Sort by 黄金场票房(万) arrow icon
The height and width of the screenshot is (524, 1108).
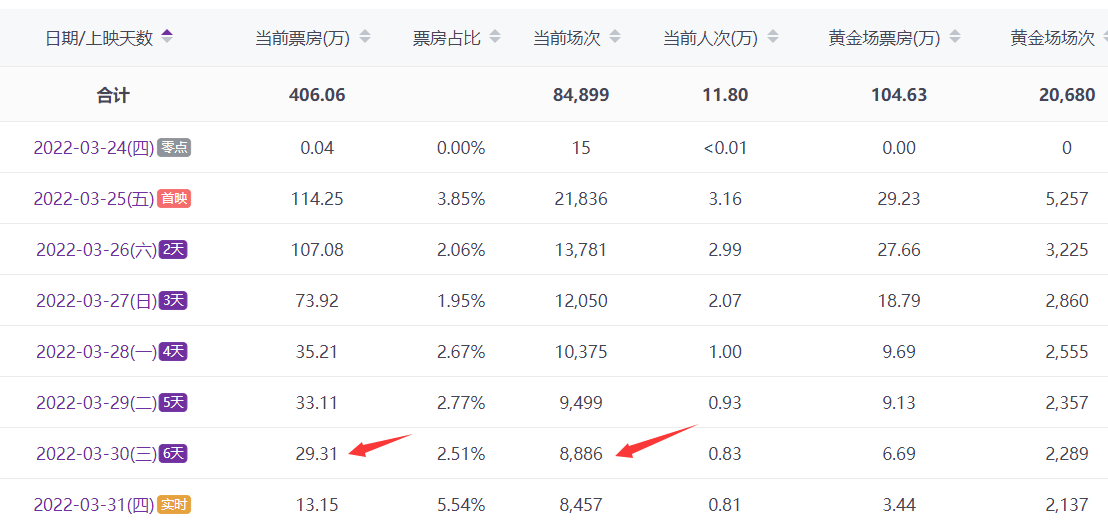(955, 37)
